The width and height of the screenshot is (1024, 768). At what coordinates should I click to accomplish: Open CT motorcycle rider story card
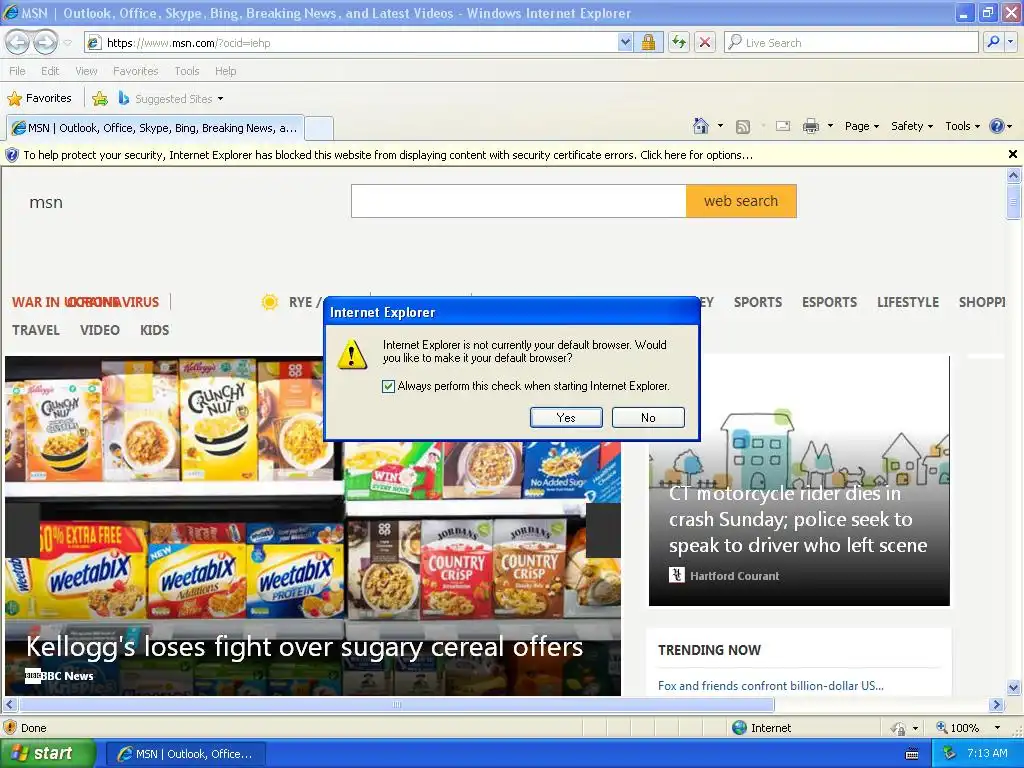point(799,480)
